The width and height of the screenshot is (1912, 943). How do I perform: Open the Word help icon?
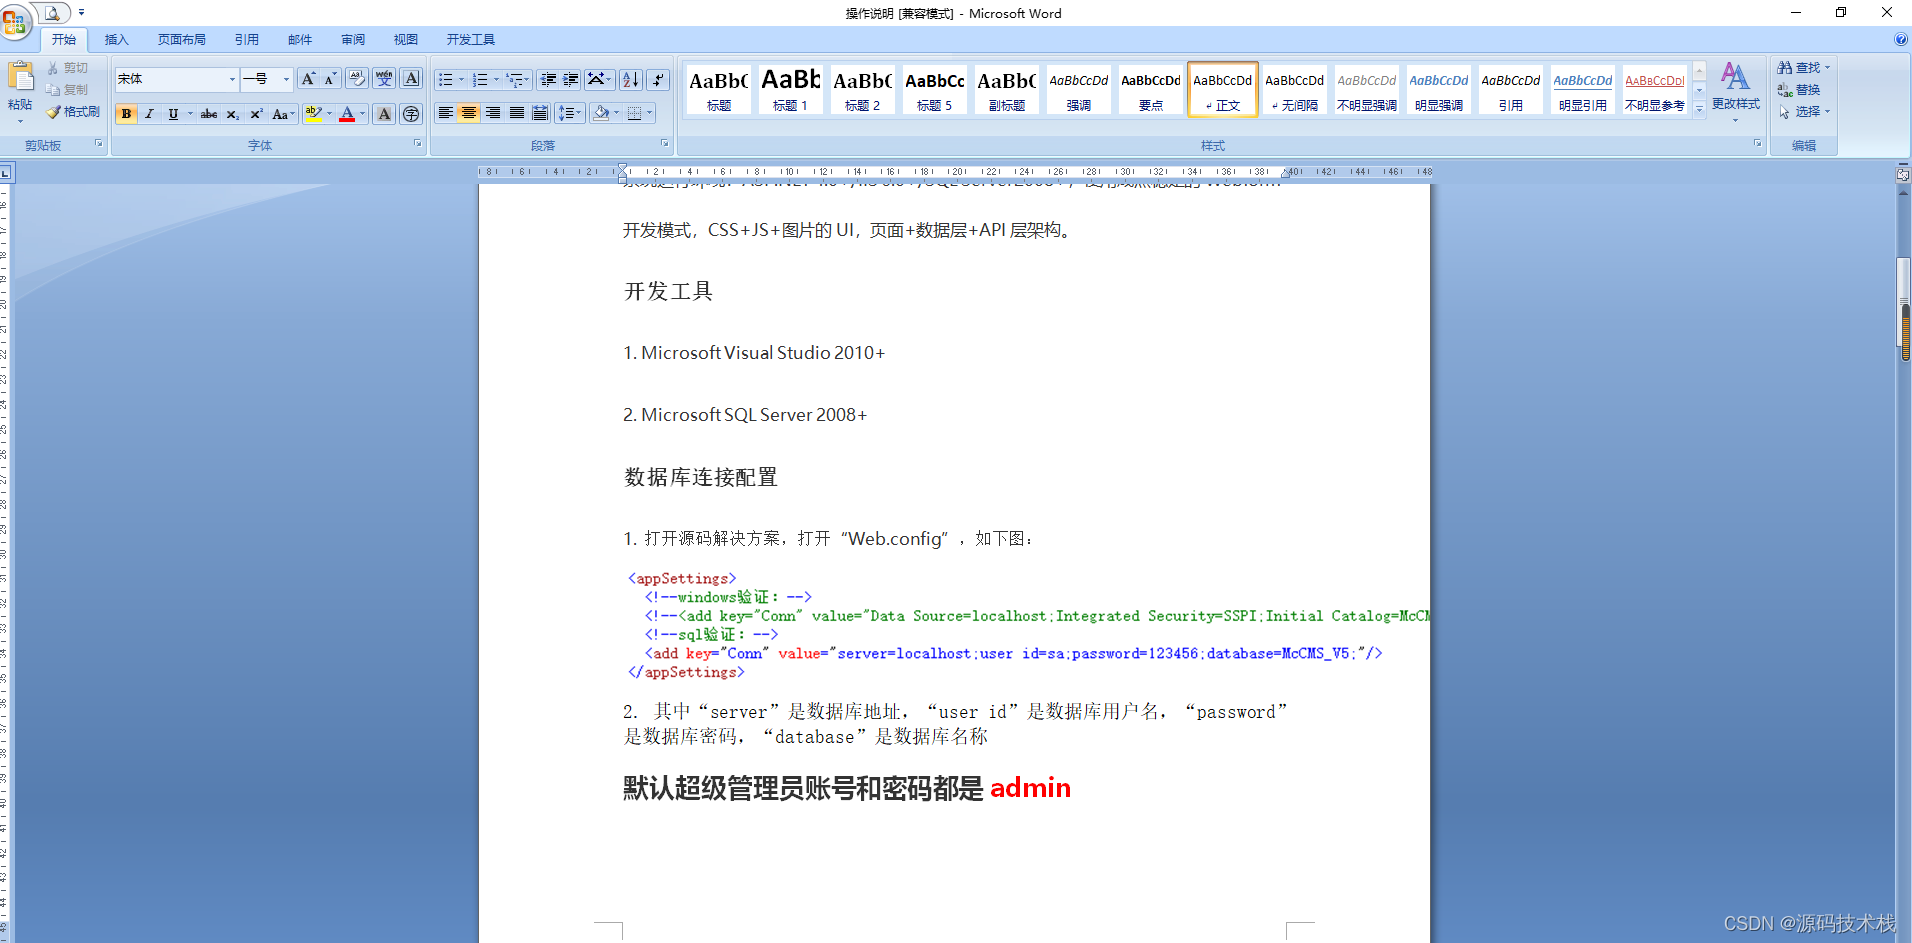(1900, 40)
